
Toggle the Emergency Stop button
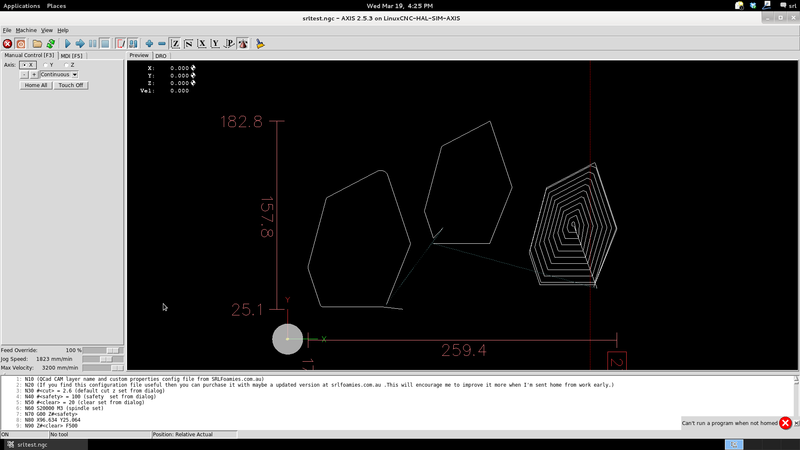7,44
